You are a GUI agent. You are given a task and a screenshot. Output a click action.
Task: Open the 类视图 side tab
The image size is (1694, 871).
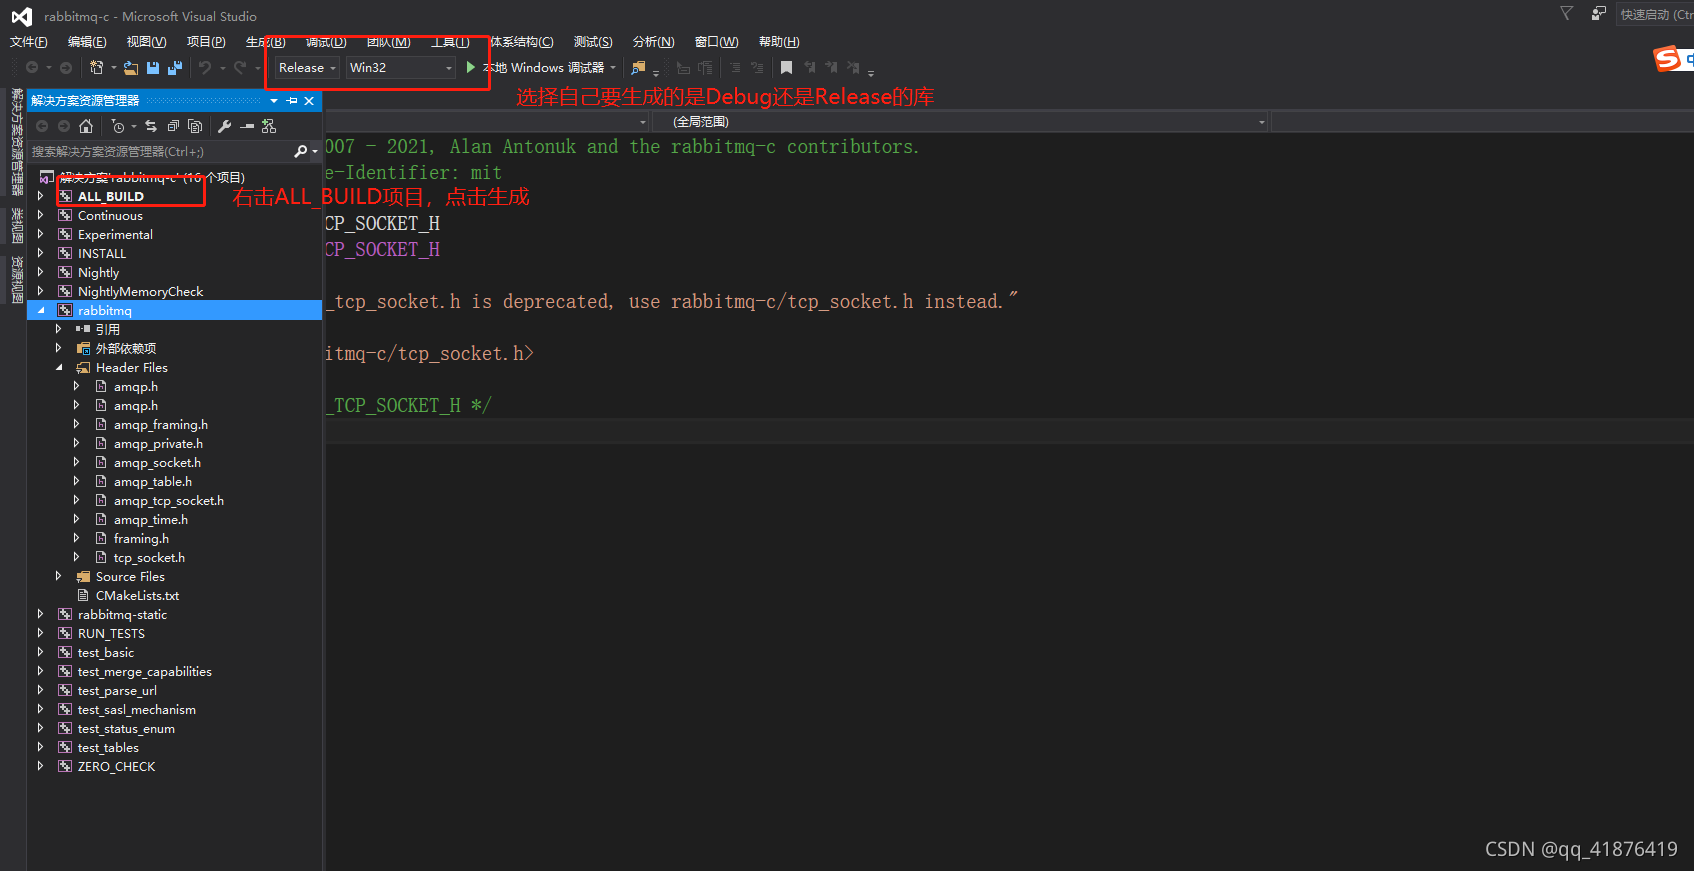coord(16,225)
